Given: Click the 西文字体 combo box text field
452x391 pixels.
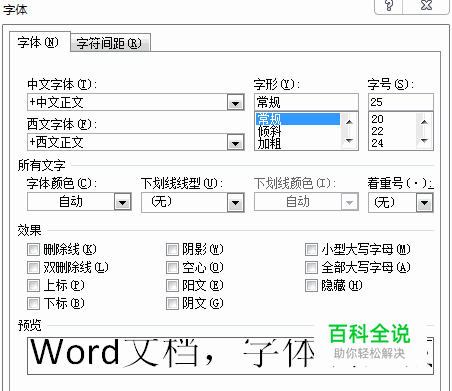Looking at the screenshot, I should [x=127, y=142].
